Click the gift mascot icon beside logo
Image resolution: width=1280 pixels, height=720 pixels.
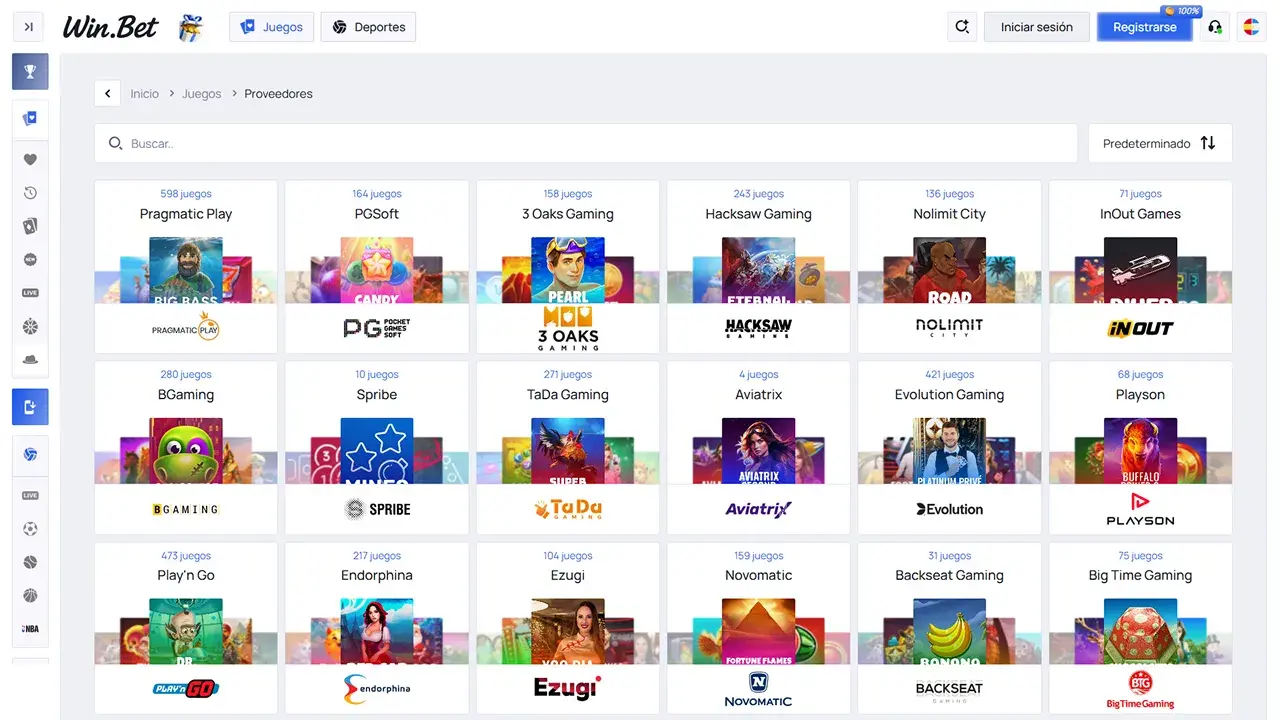tap(190, 27)
